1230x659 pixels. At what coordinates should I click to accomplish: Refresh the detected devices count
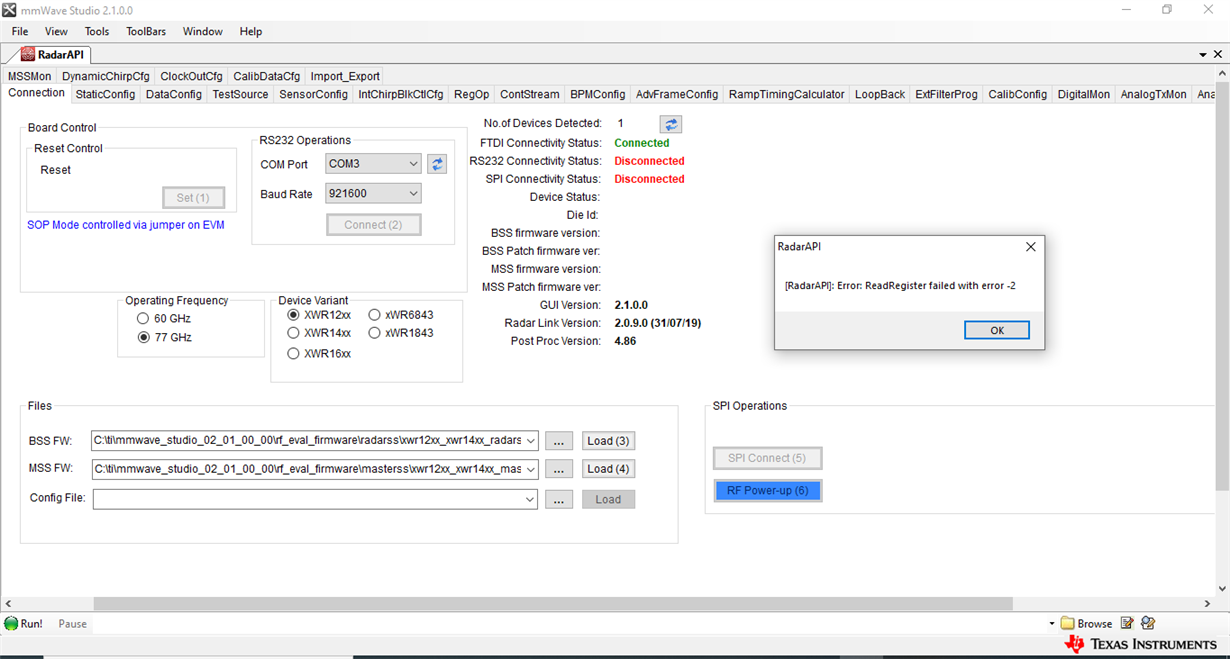pos(670,124)
